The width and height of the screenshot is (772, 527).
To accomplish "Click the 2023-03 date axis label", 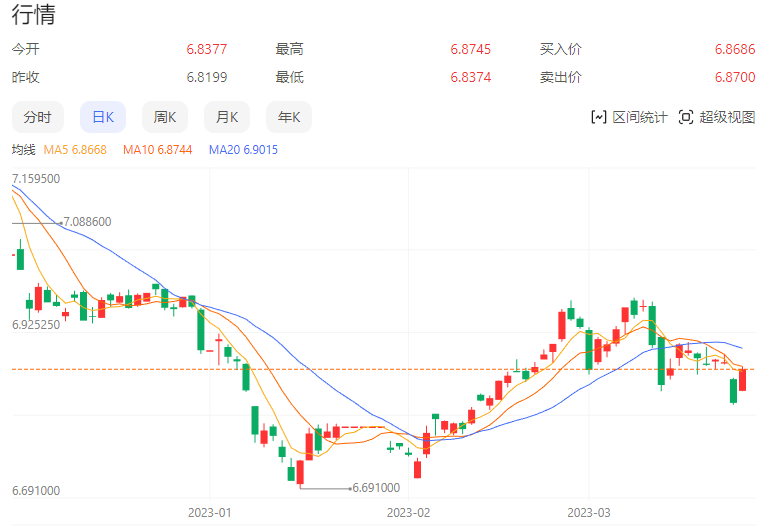I will point(589,512).
